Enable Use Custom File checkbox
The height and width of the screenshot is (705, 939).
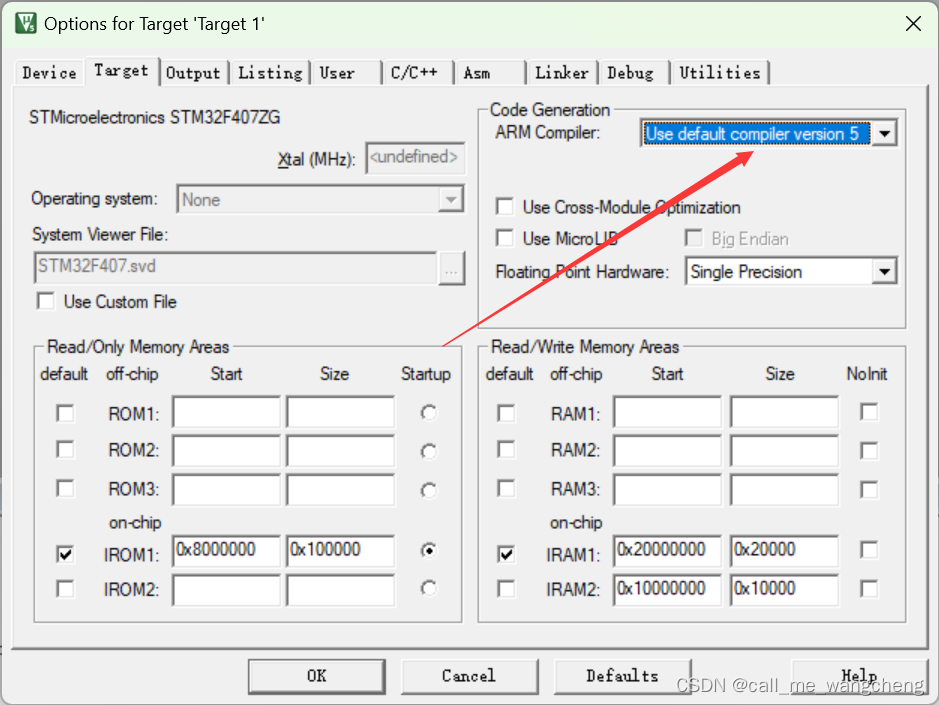46,301
